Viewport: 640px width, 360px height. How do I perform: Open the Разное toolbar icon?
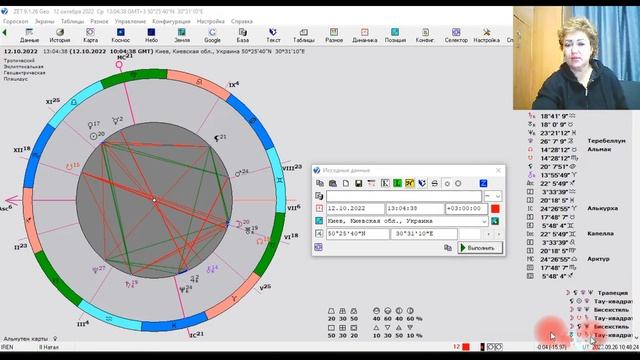coord(334,36)
